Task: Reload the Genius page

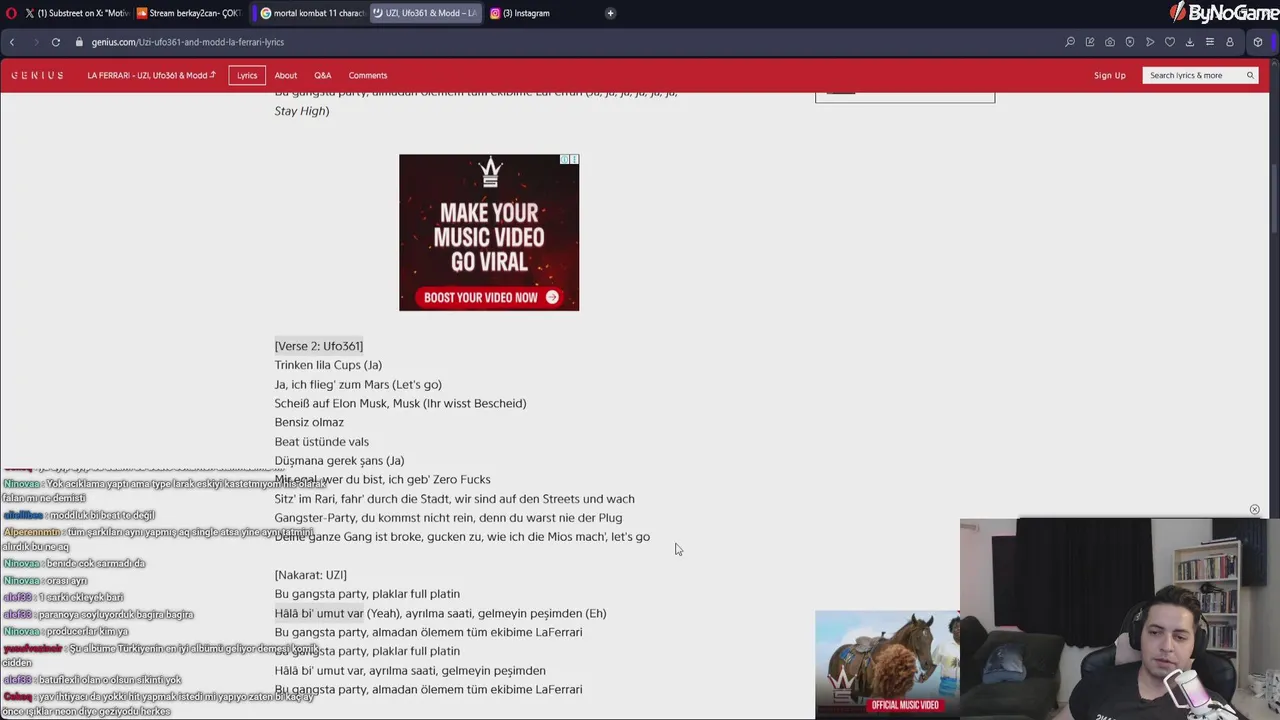Action: [x=56, y=42]
